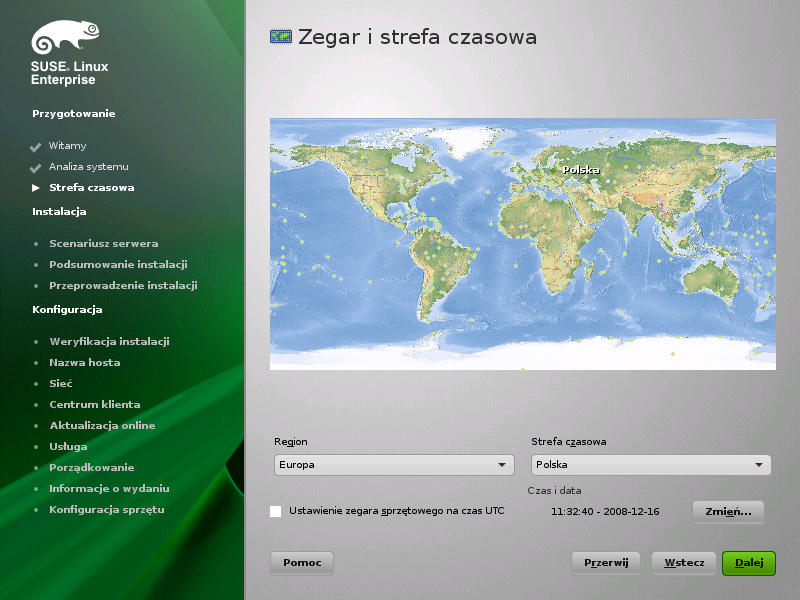Select the Witamy step in the sidebar
This screenshot has width=800, height=600.
67,146
